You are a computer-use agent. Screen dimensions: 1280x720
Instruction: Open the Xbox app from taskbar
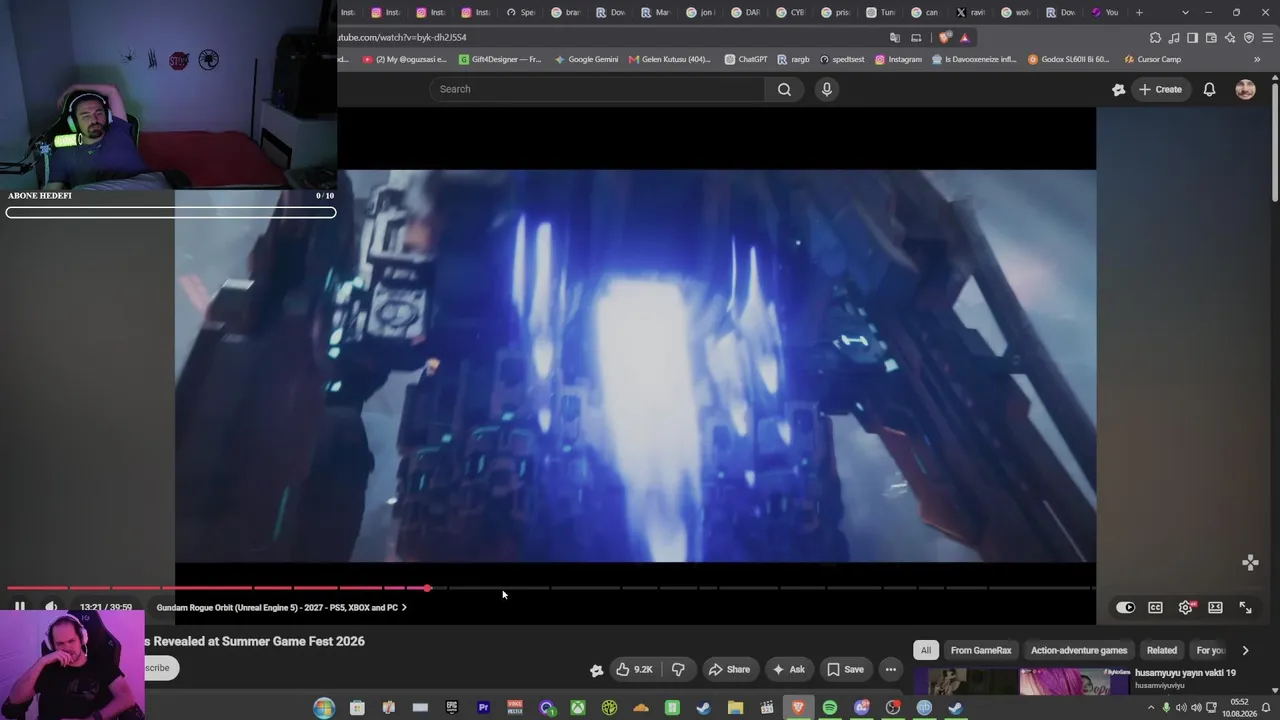tap(578, 708)
